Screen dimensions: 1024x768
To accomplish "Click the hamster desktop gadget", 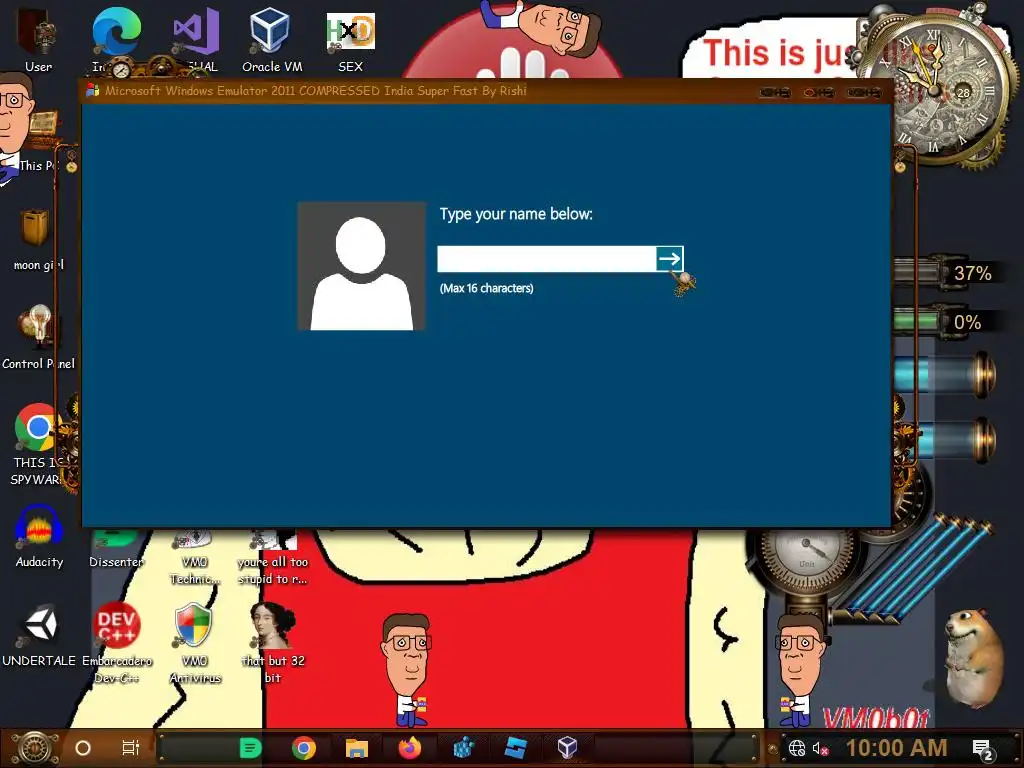I will tap(976, 660).
